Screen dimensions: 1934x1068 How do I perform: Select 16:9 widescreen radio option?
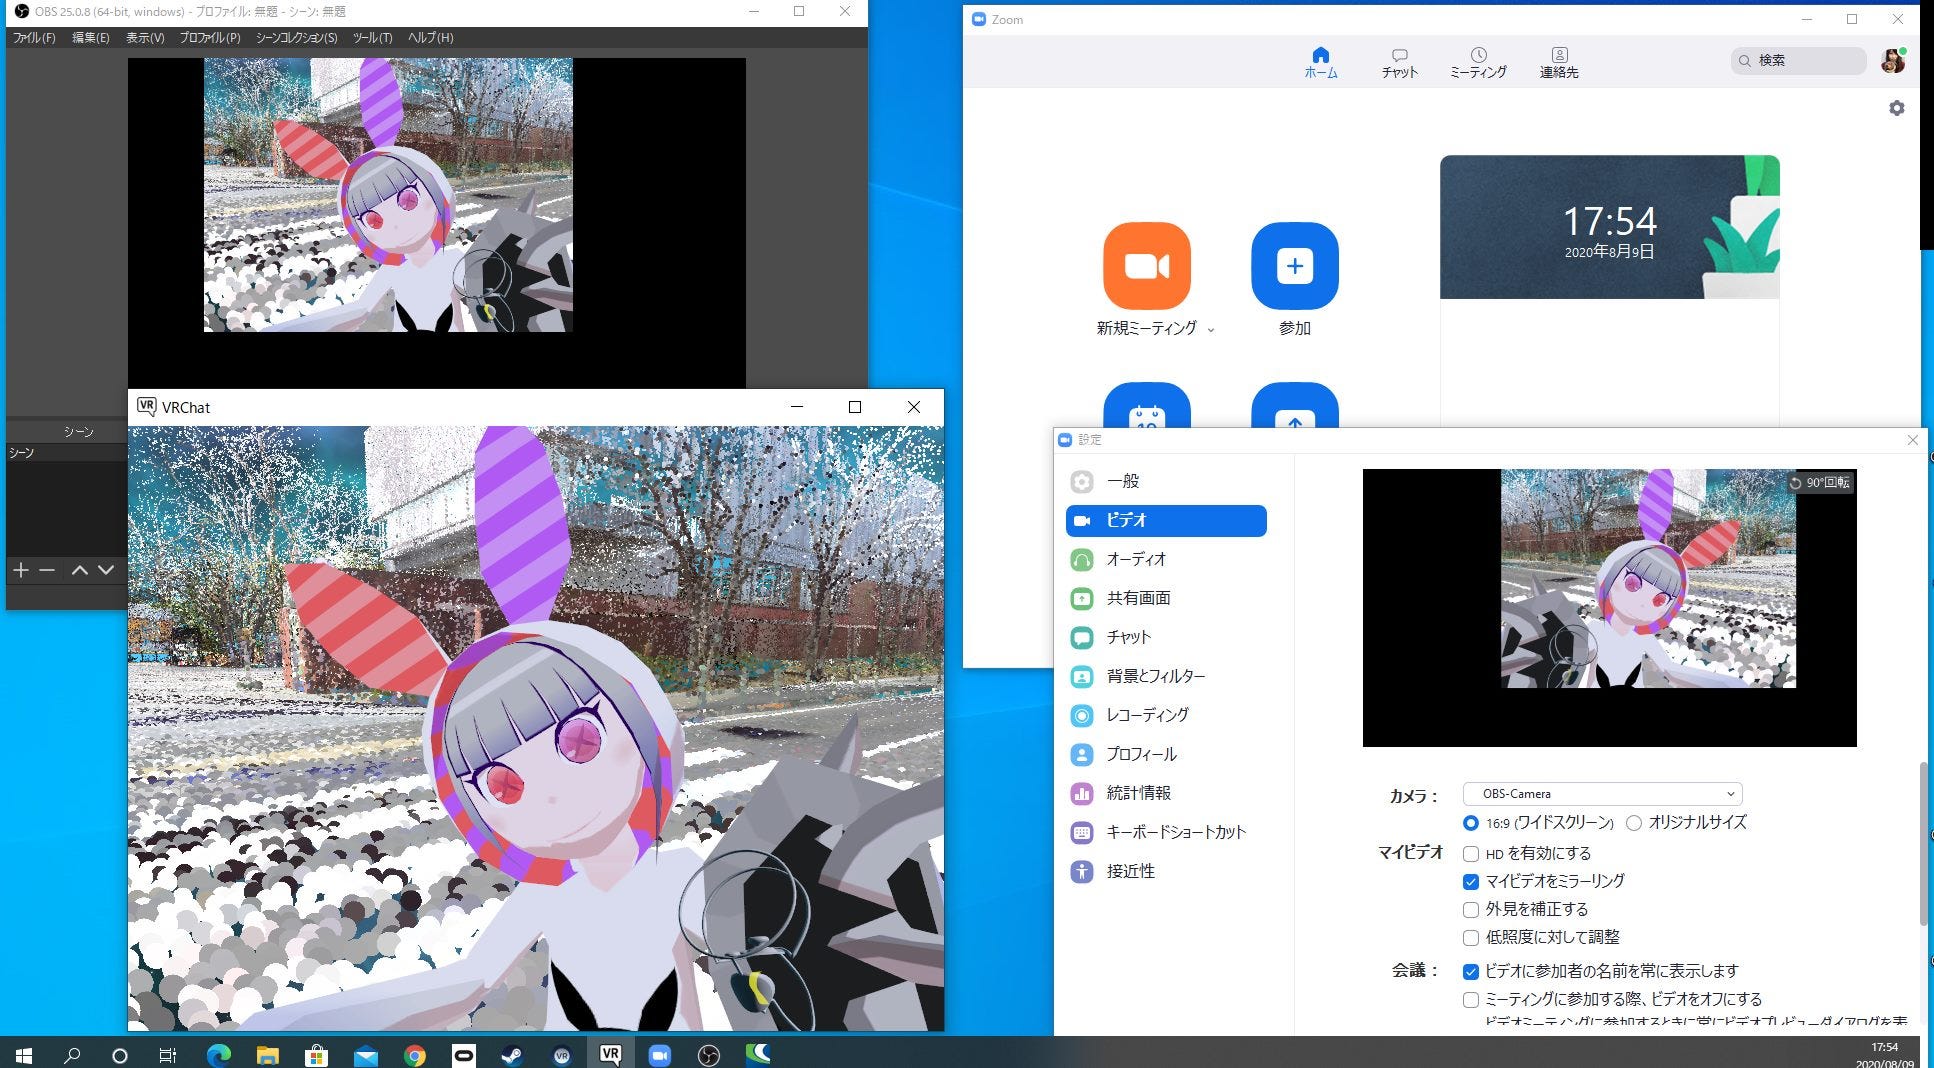1470,823
